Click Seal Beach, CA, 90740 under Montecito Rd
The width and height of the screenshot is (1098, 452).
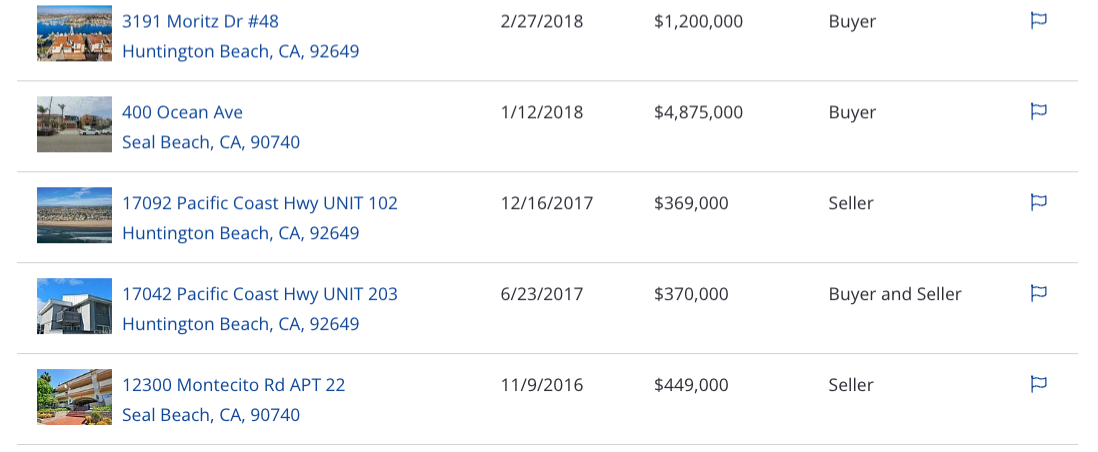pos(211,416)
